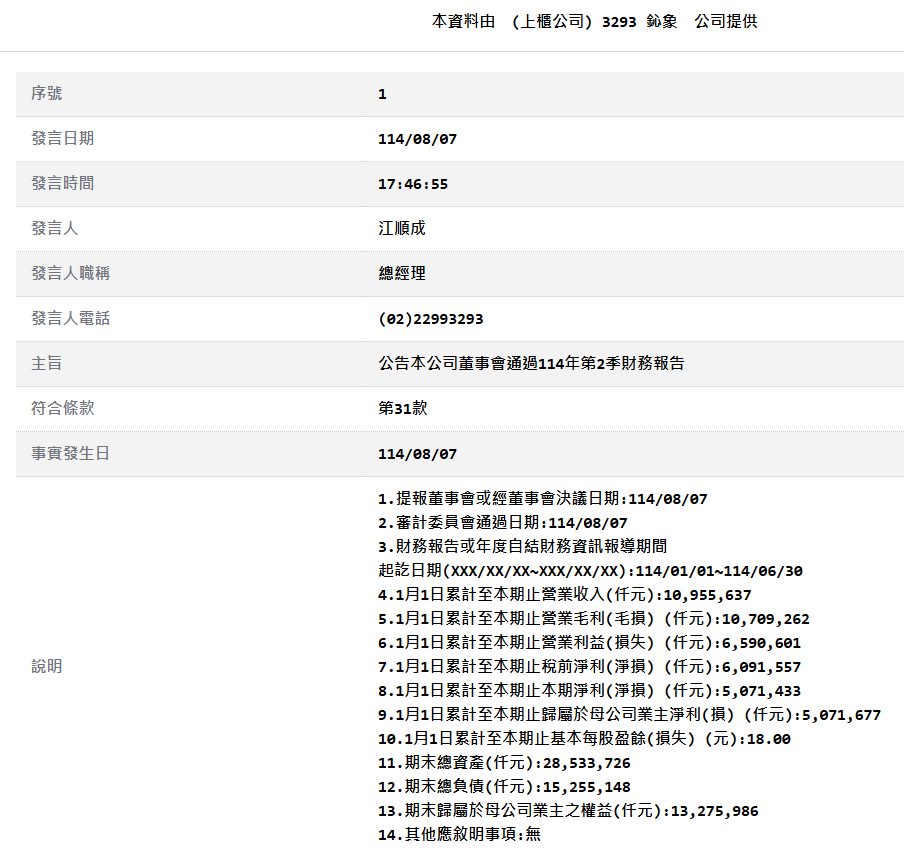This screenshot has height=852, width=904.
Task: Click line 7 稅前淨利 6,091,557
Action: 590,667
